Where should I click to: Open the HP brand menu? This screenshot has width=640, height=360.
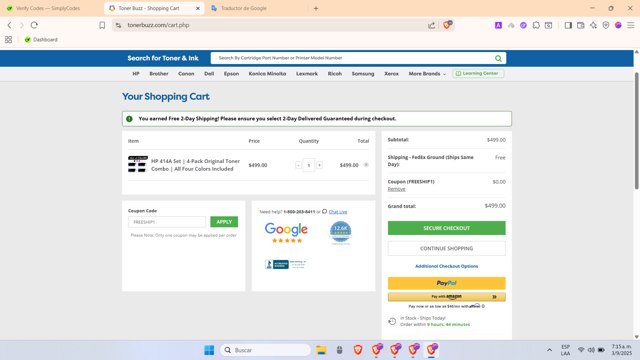[136, 74]
